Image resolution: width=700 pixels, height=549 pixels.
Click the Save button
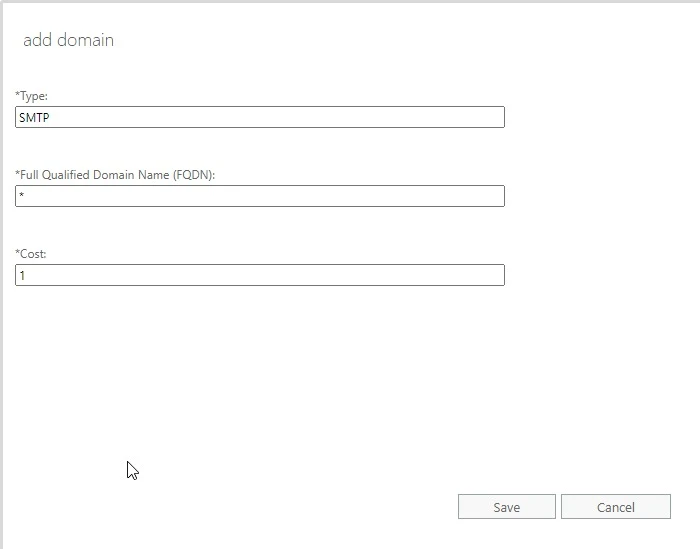506,507
